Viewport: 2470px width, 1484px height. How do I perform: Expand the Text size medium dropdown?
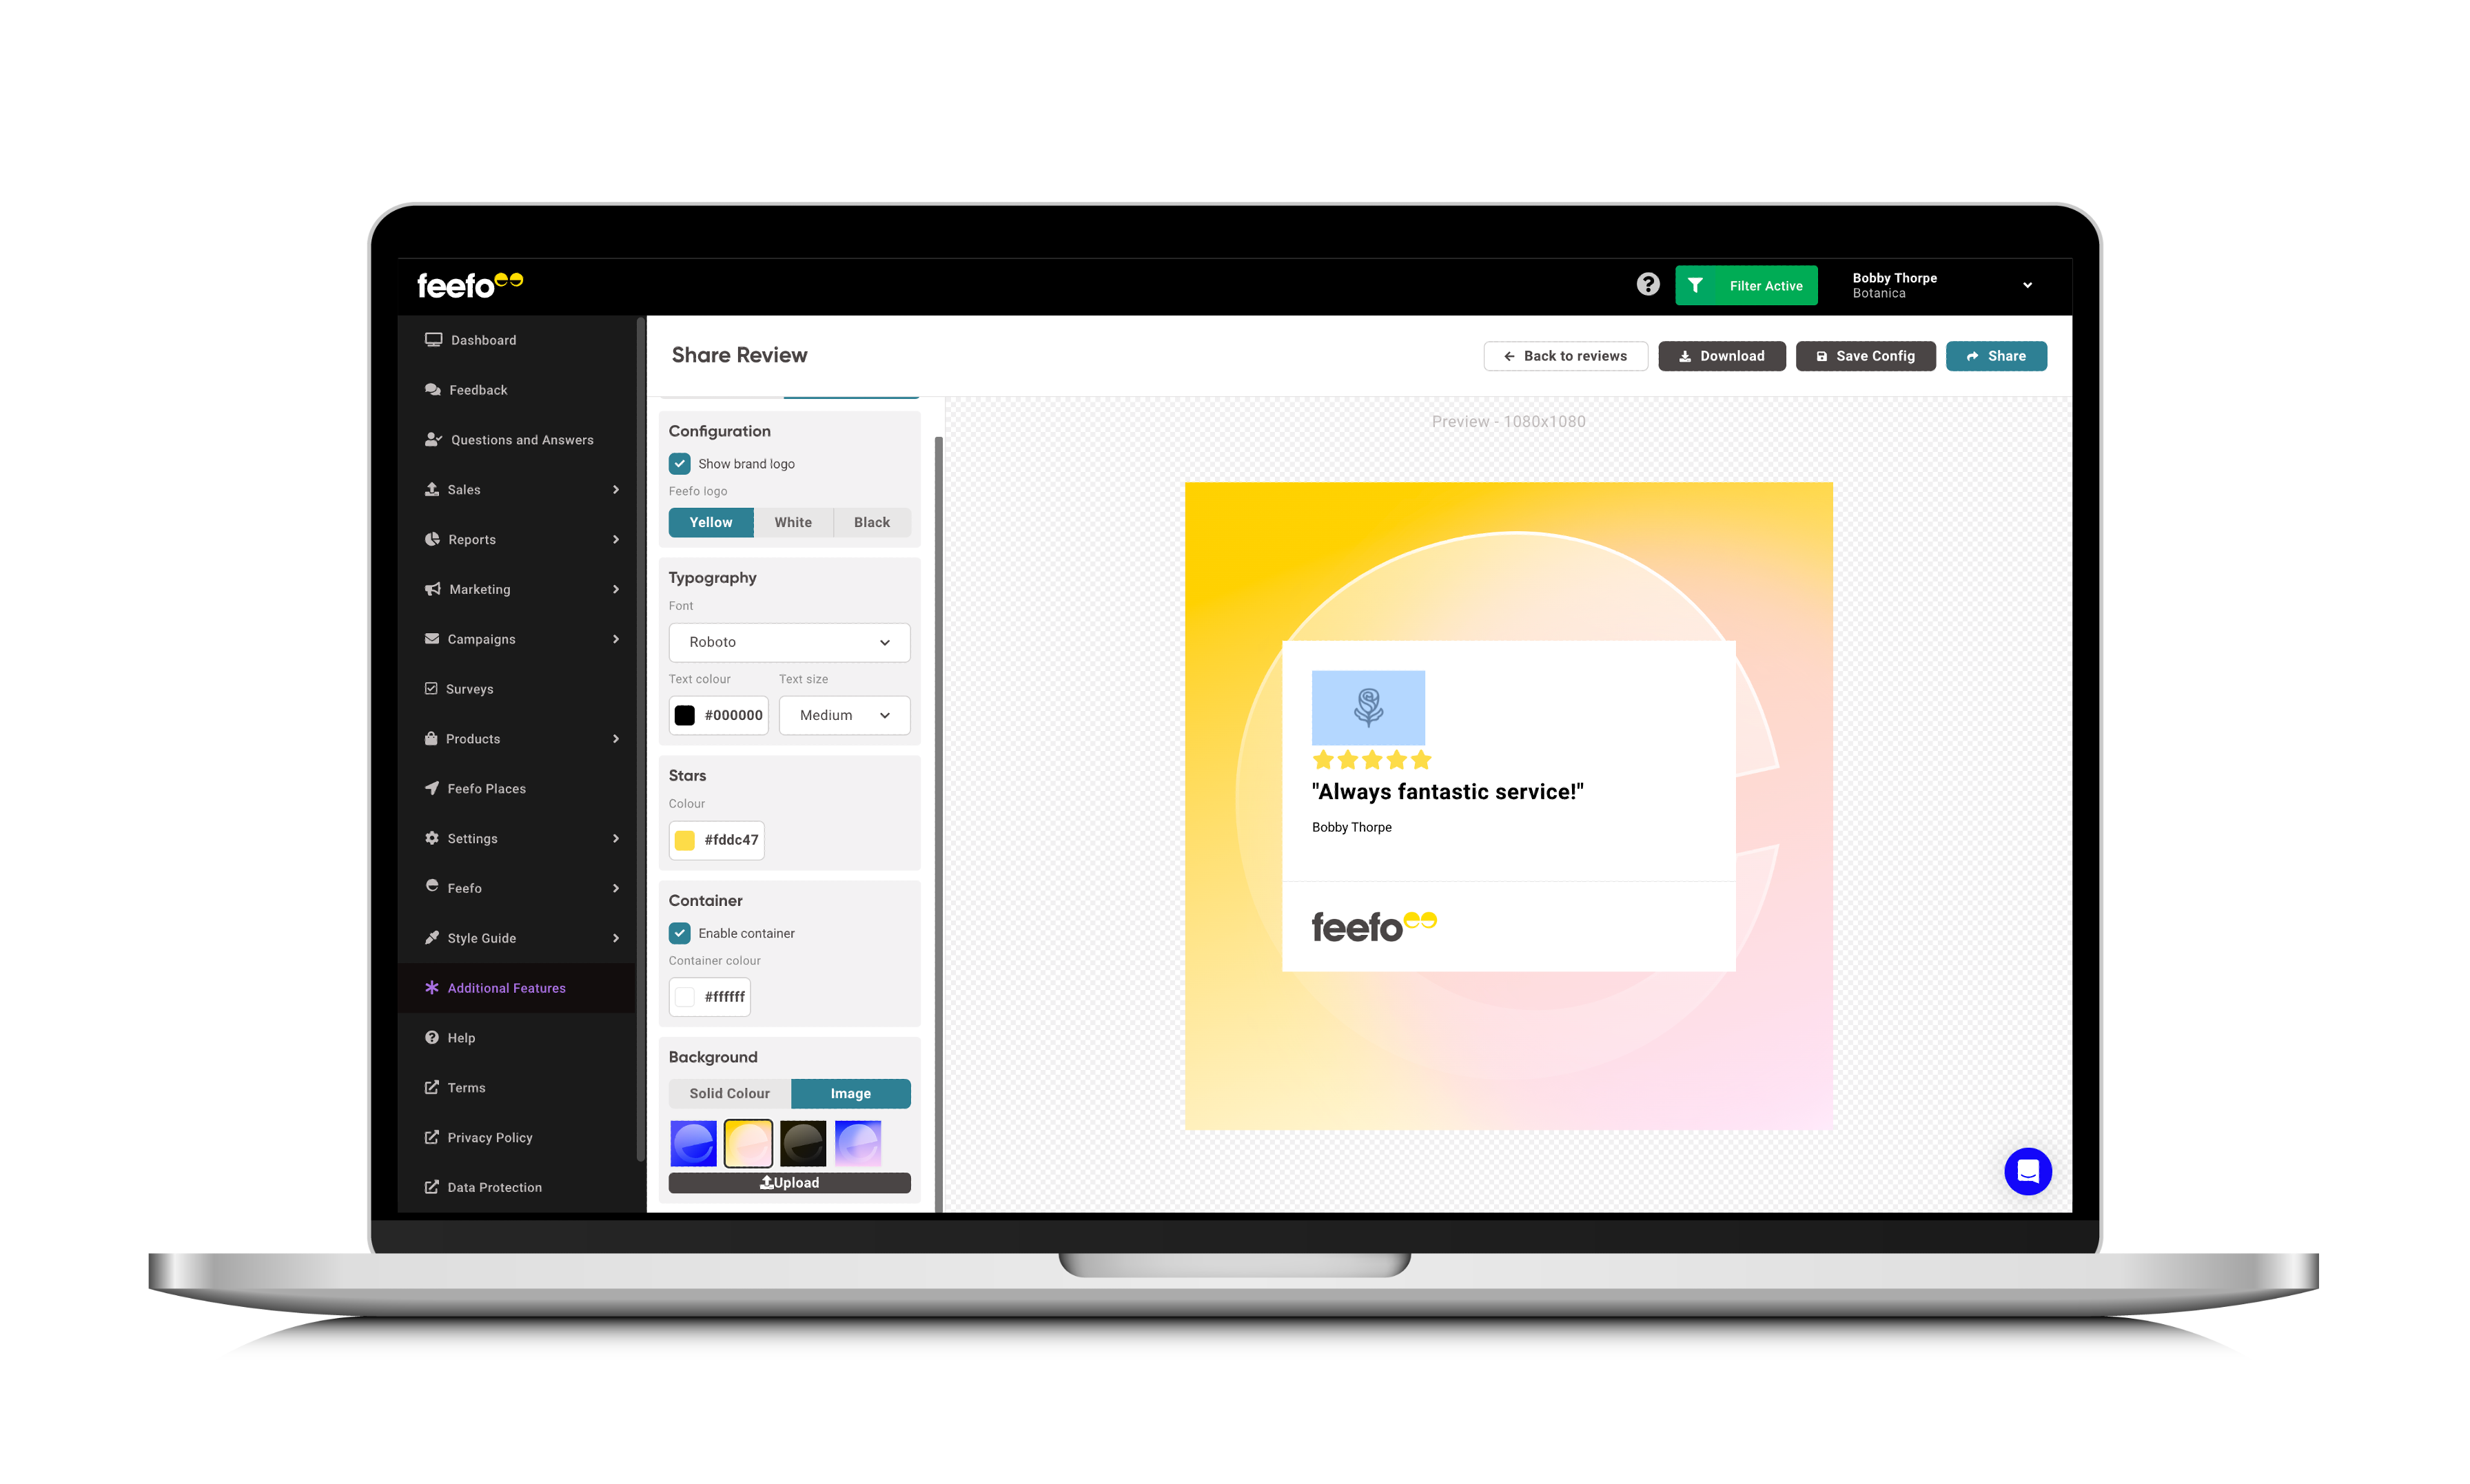coord(841,714)
